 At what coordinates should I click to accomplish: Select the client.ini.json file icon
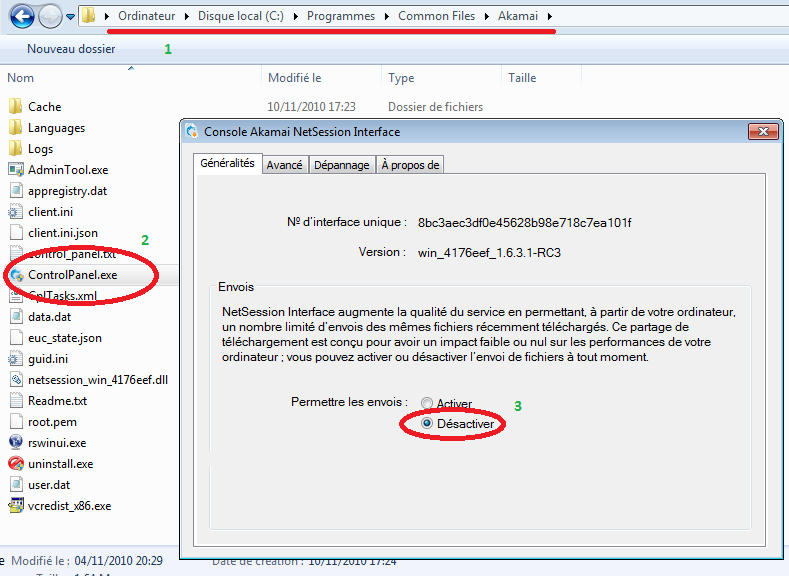(16, 232)
